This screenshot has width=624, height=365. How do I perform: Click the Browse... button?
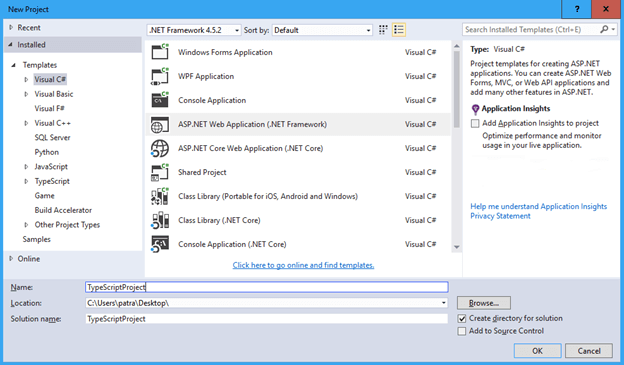[x=484, y=303]
